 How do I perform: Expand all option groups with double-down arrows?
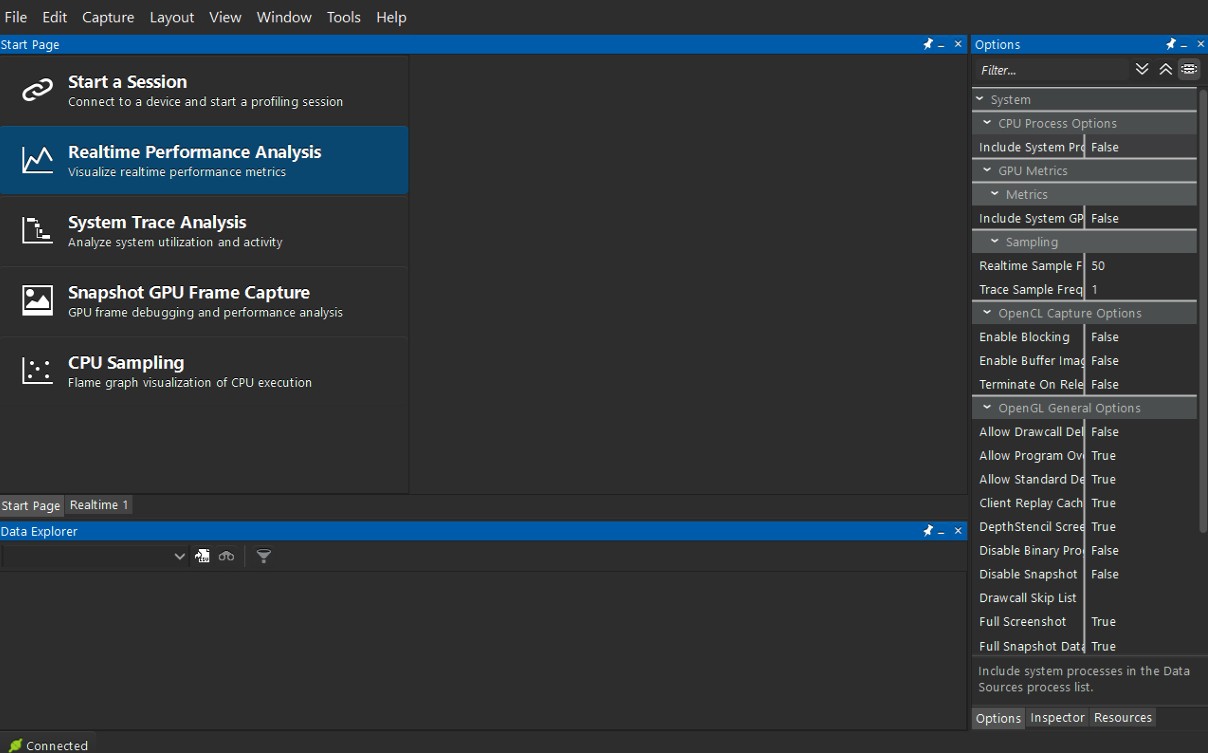1142,69
